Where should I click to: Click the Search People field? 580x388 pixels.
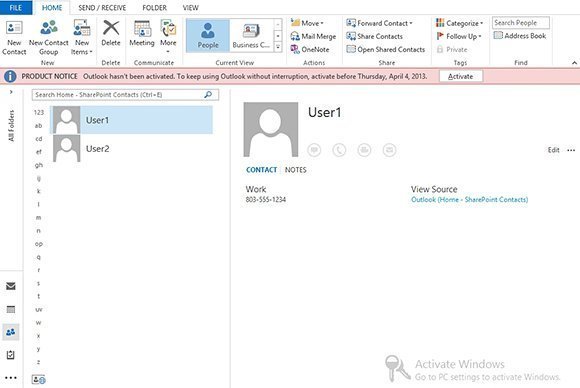click(x=521, y=23)
